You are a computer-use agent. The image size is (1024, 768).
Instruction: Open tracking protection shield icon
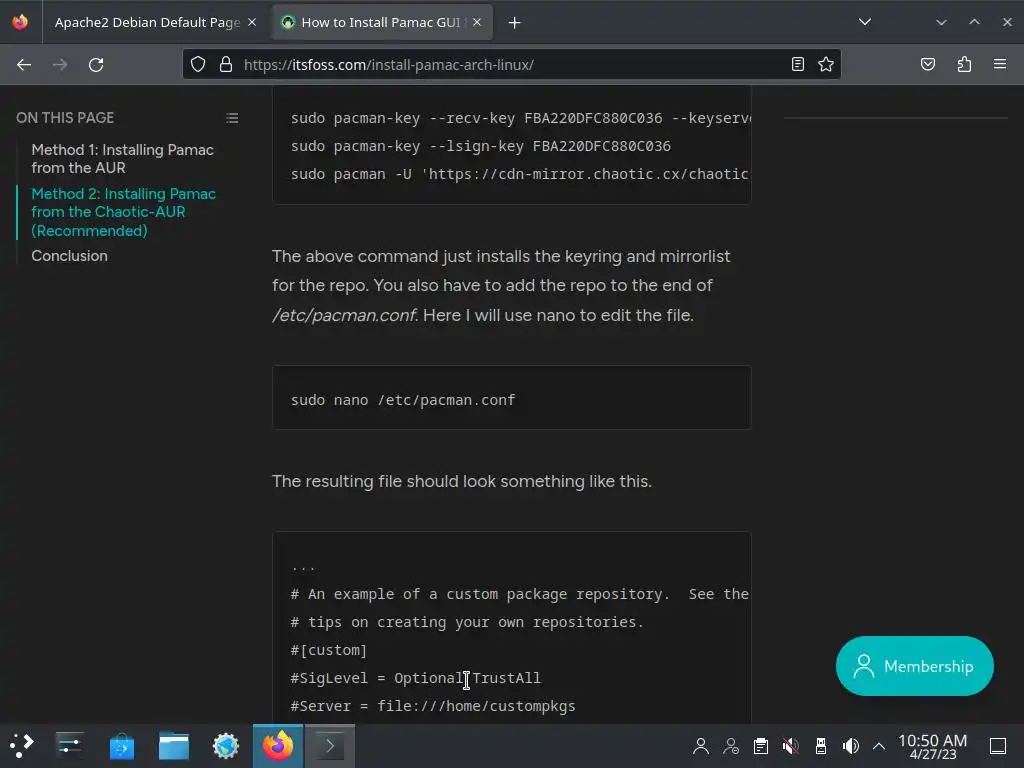[x=198, y=64]
